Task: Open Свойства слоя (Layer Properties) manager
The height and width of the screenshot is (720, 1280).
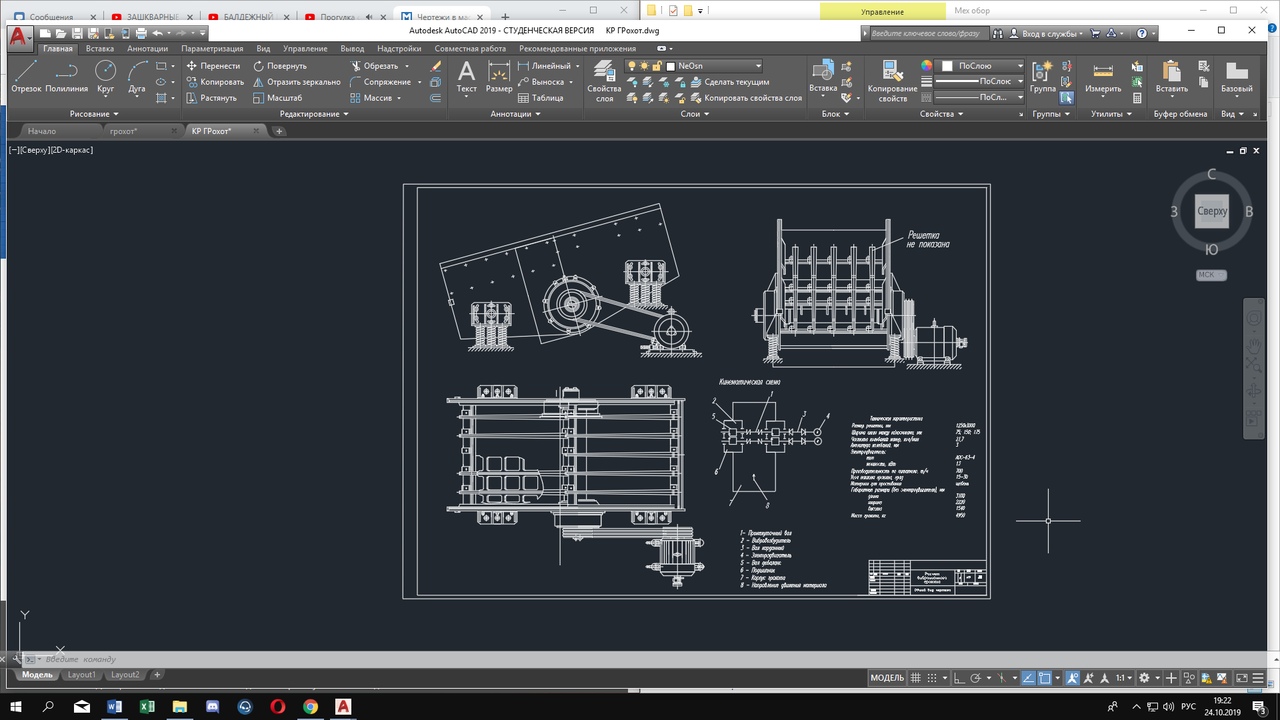Action: point(604,79)
